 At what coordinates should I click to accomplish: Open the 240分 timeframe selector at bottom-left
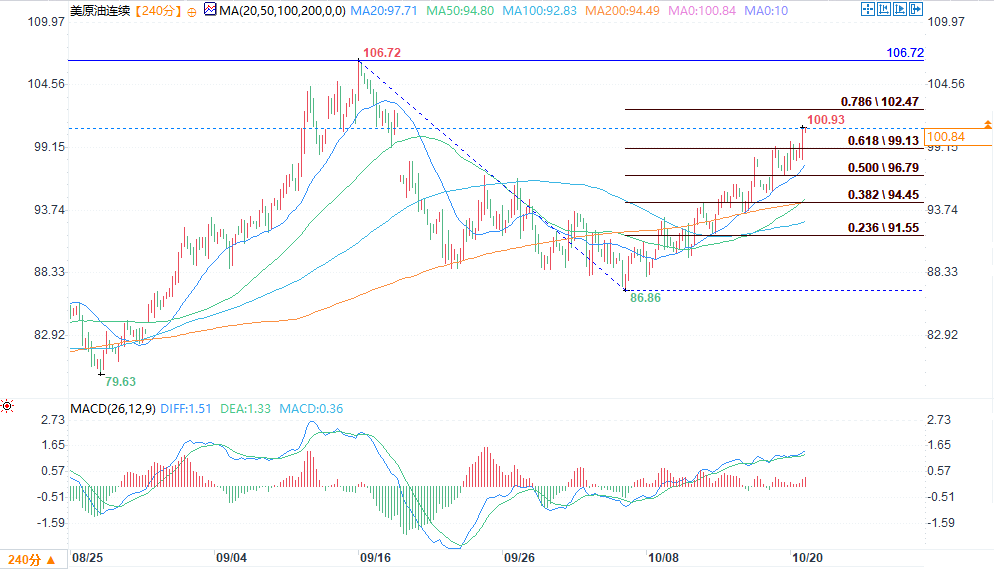pyautogui.click(x=32, y=559)
